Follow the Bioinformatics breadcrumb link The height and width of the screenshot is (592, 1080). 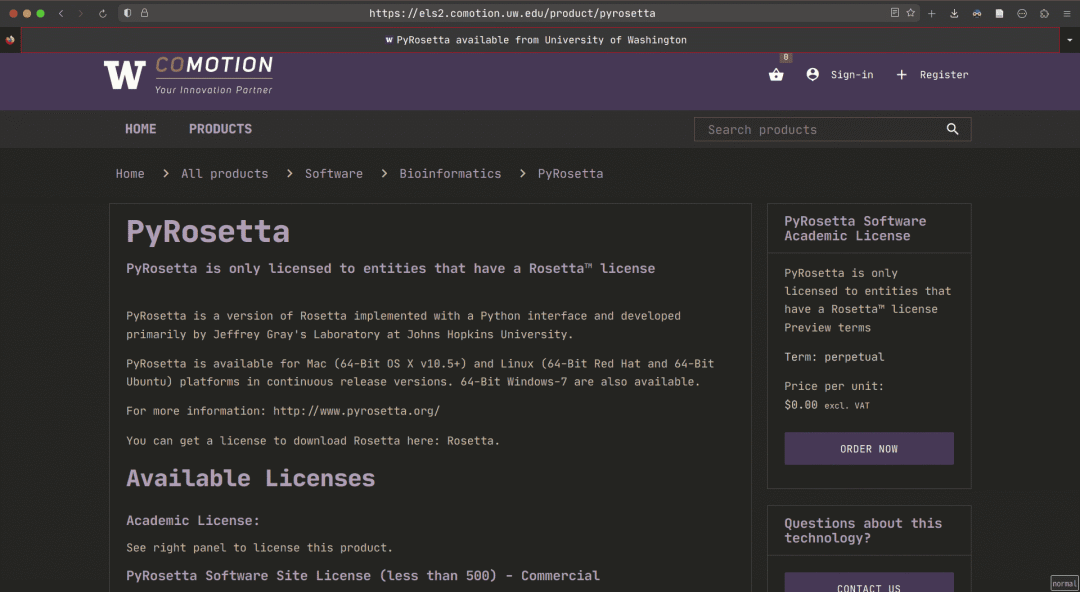click(x=450, y=174)
